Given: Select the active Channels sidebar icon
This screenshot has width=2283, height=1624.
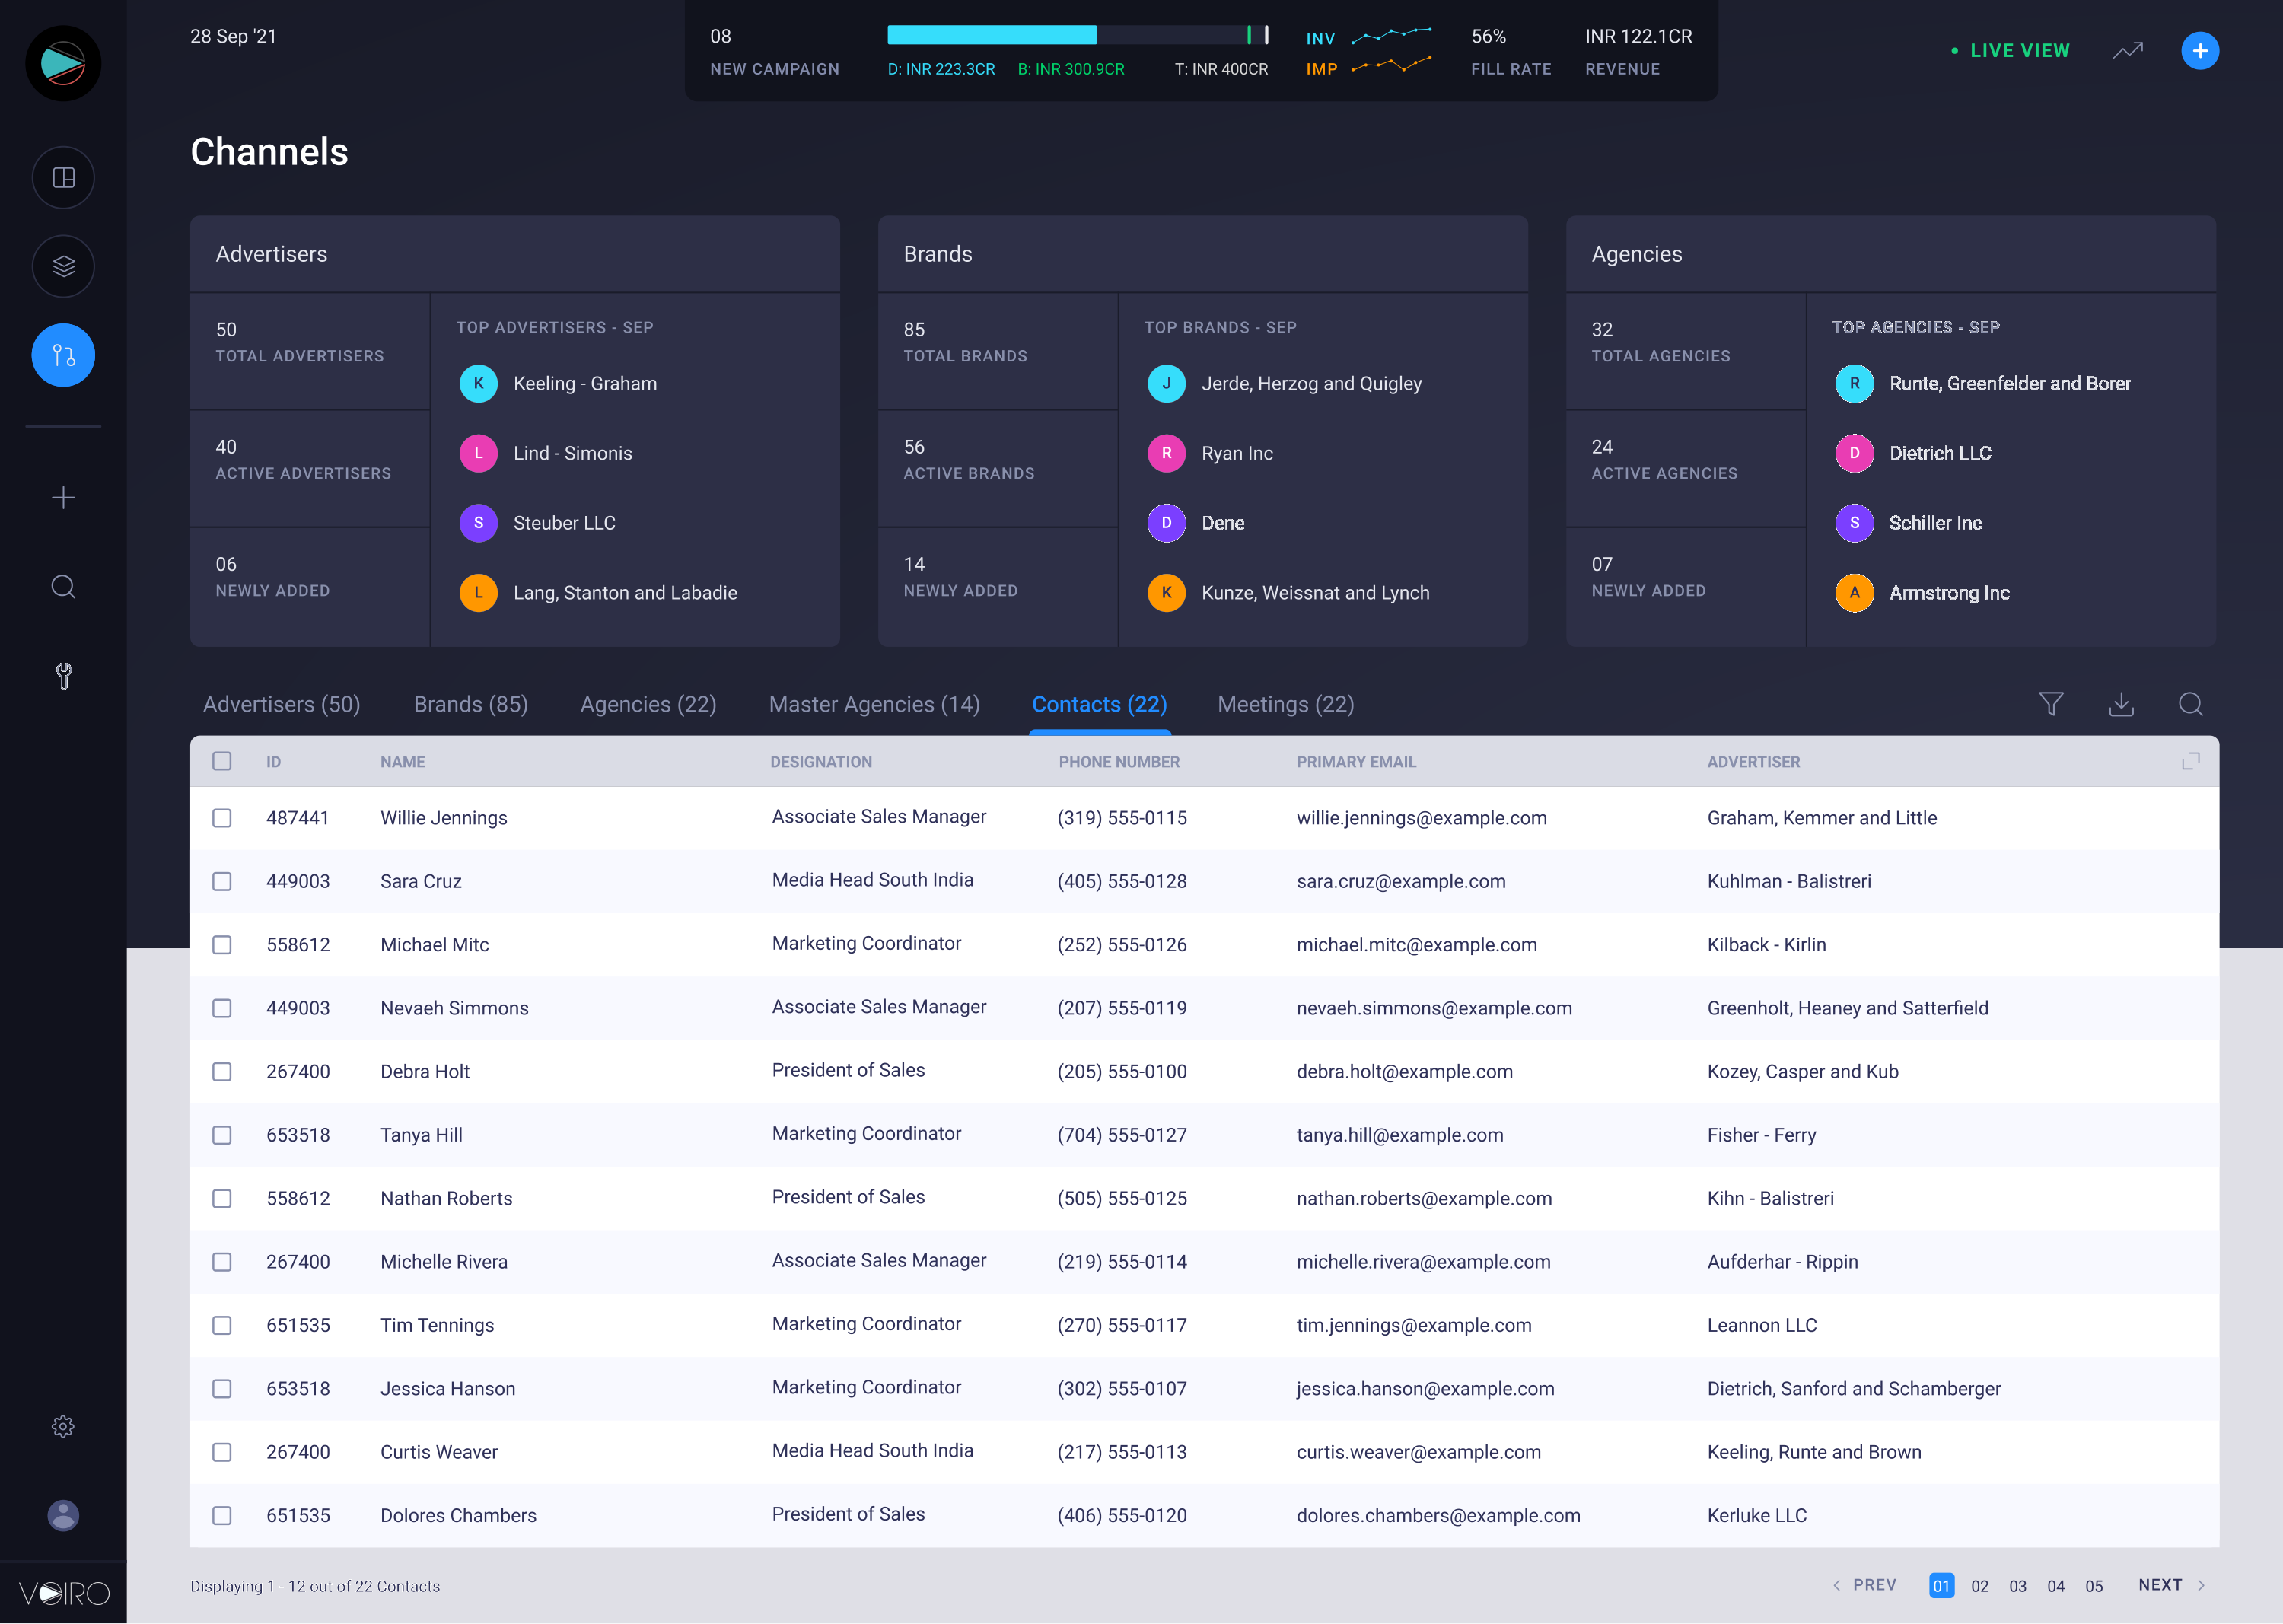Looking at the screenshot, I should pyautogui.click(x=63, y=355).
